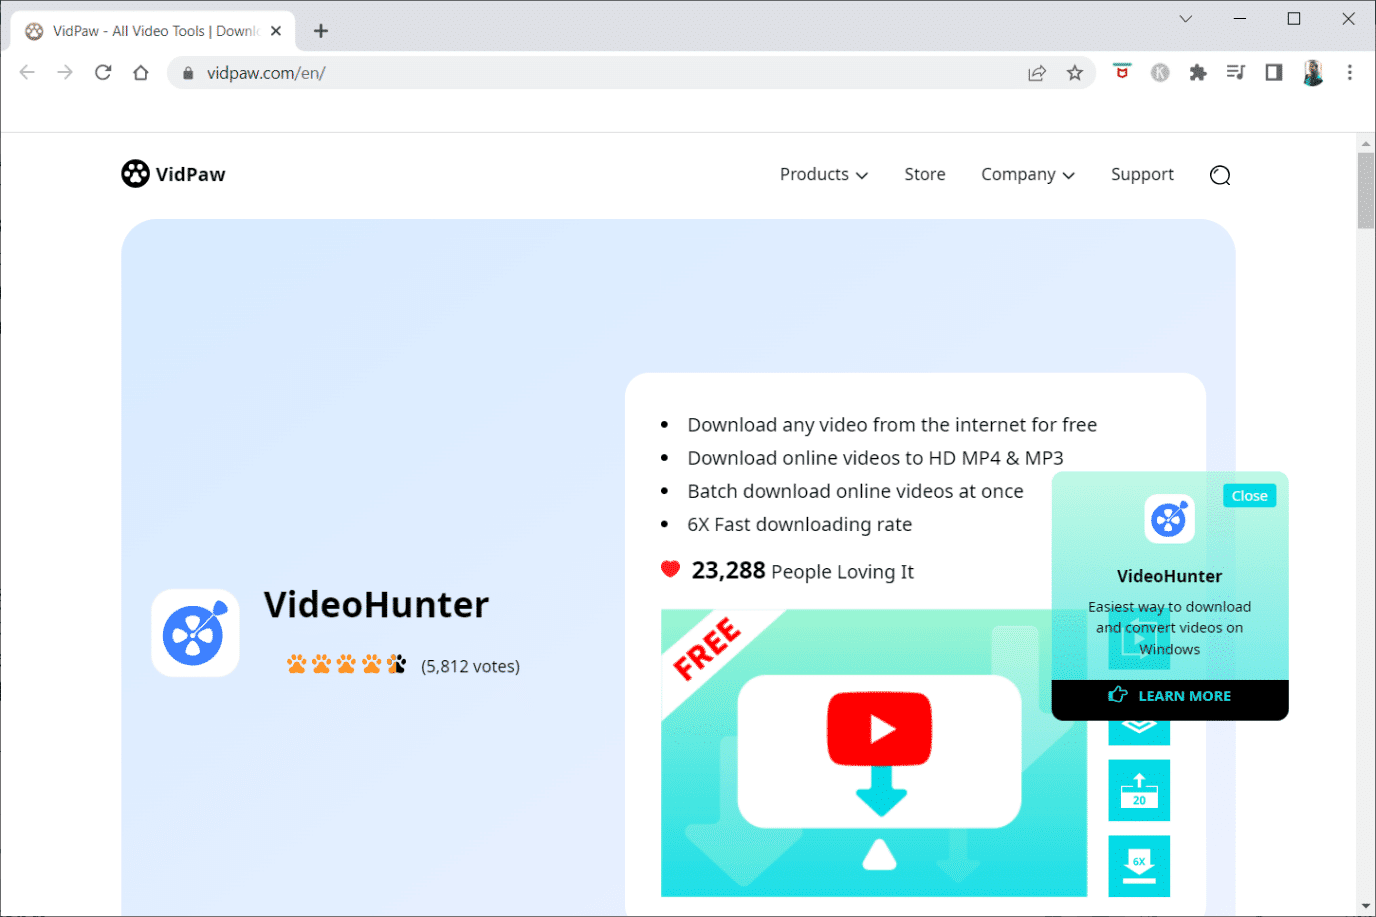Click the VidPaw paw logo icon
The width and height of the screenshot is (1376, 917).
pyautogui.click(x=135, y=174)
